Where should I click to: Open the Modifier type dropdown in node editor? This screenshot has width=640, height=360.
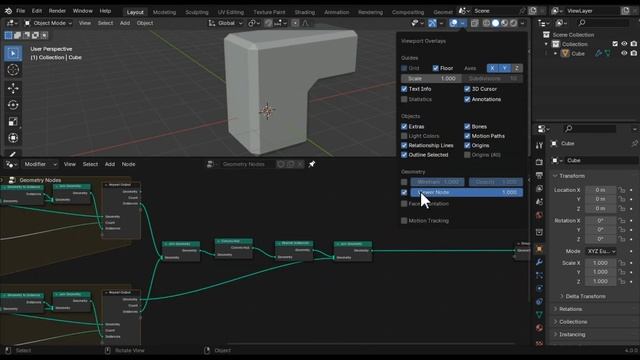point(40,164)
